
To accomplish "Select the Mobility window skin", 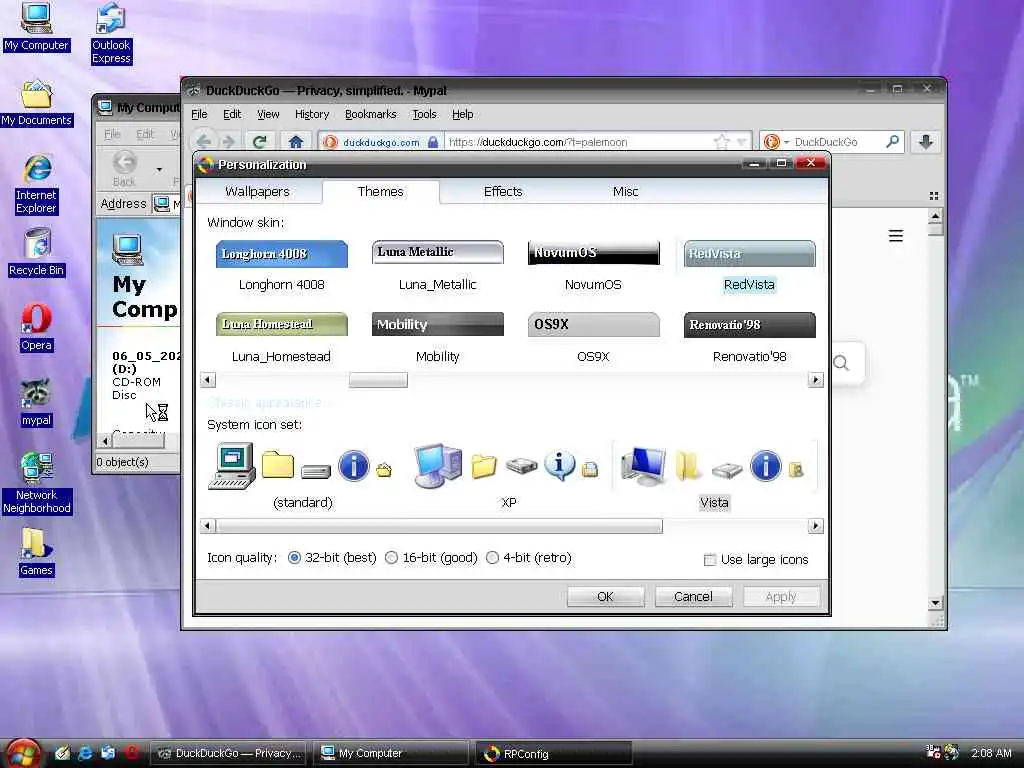I will [438, 337].
